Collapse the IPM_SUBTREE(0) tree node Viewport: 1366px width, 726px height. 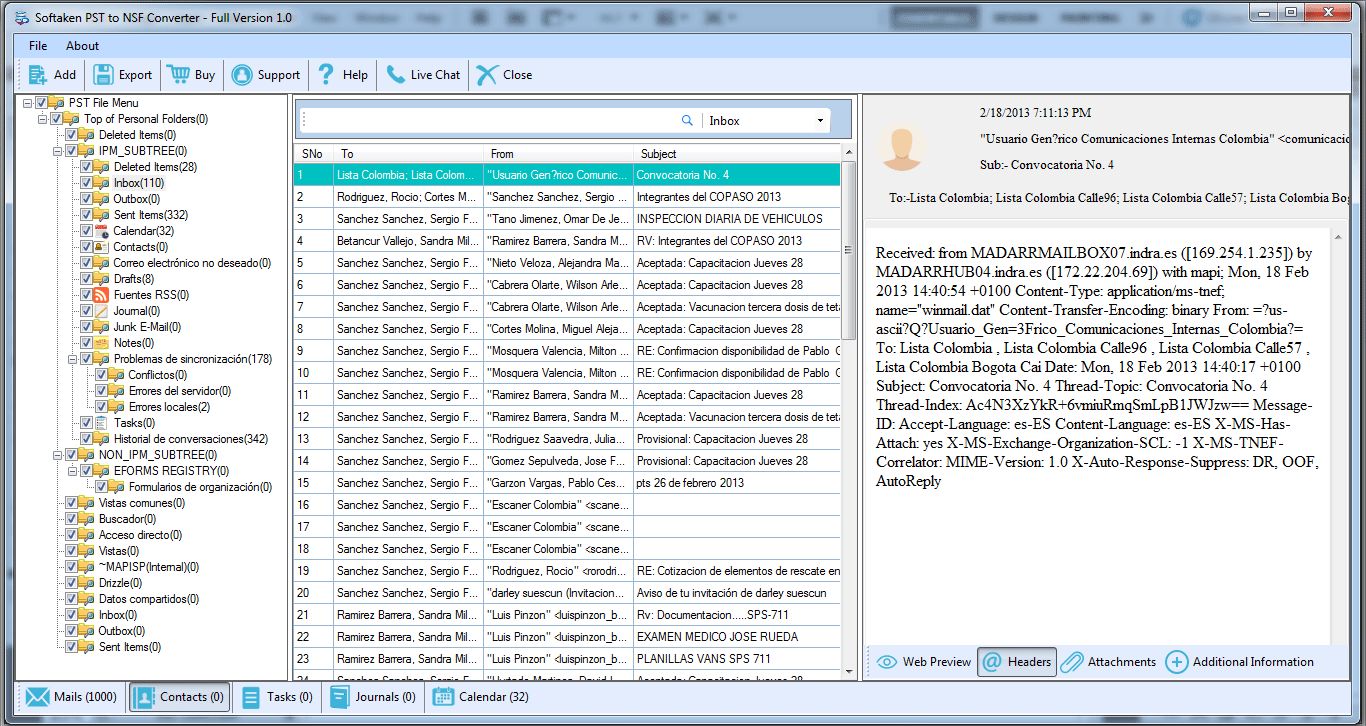pyautogui.click(x=57, y=151)
